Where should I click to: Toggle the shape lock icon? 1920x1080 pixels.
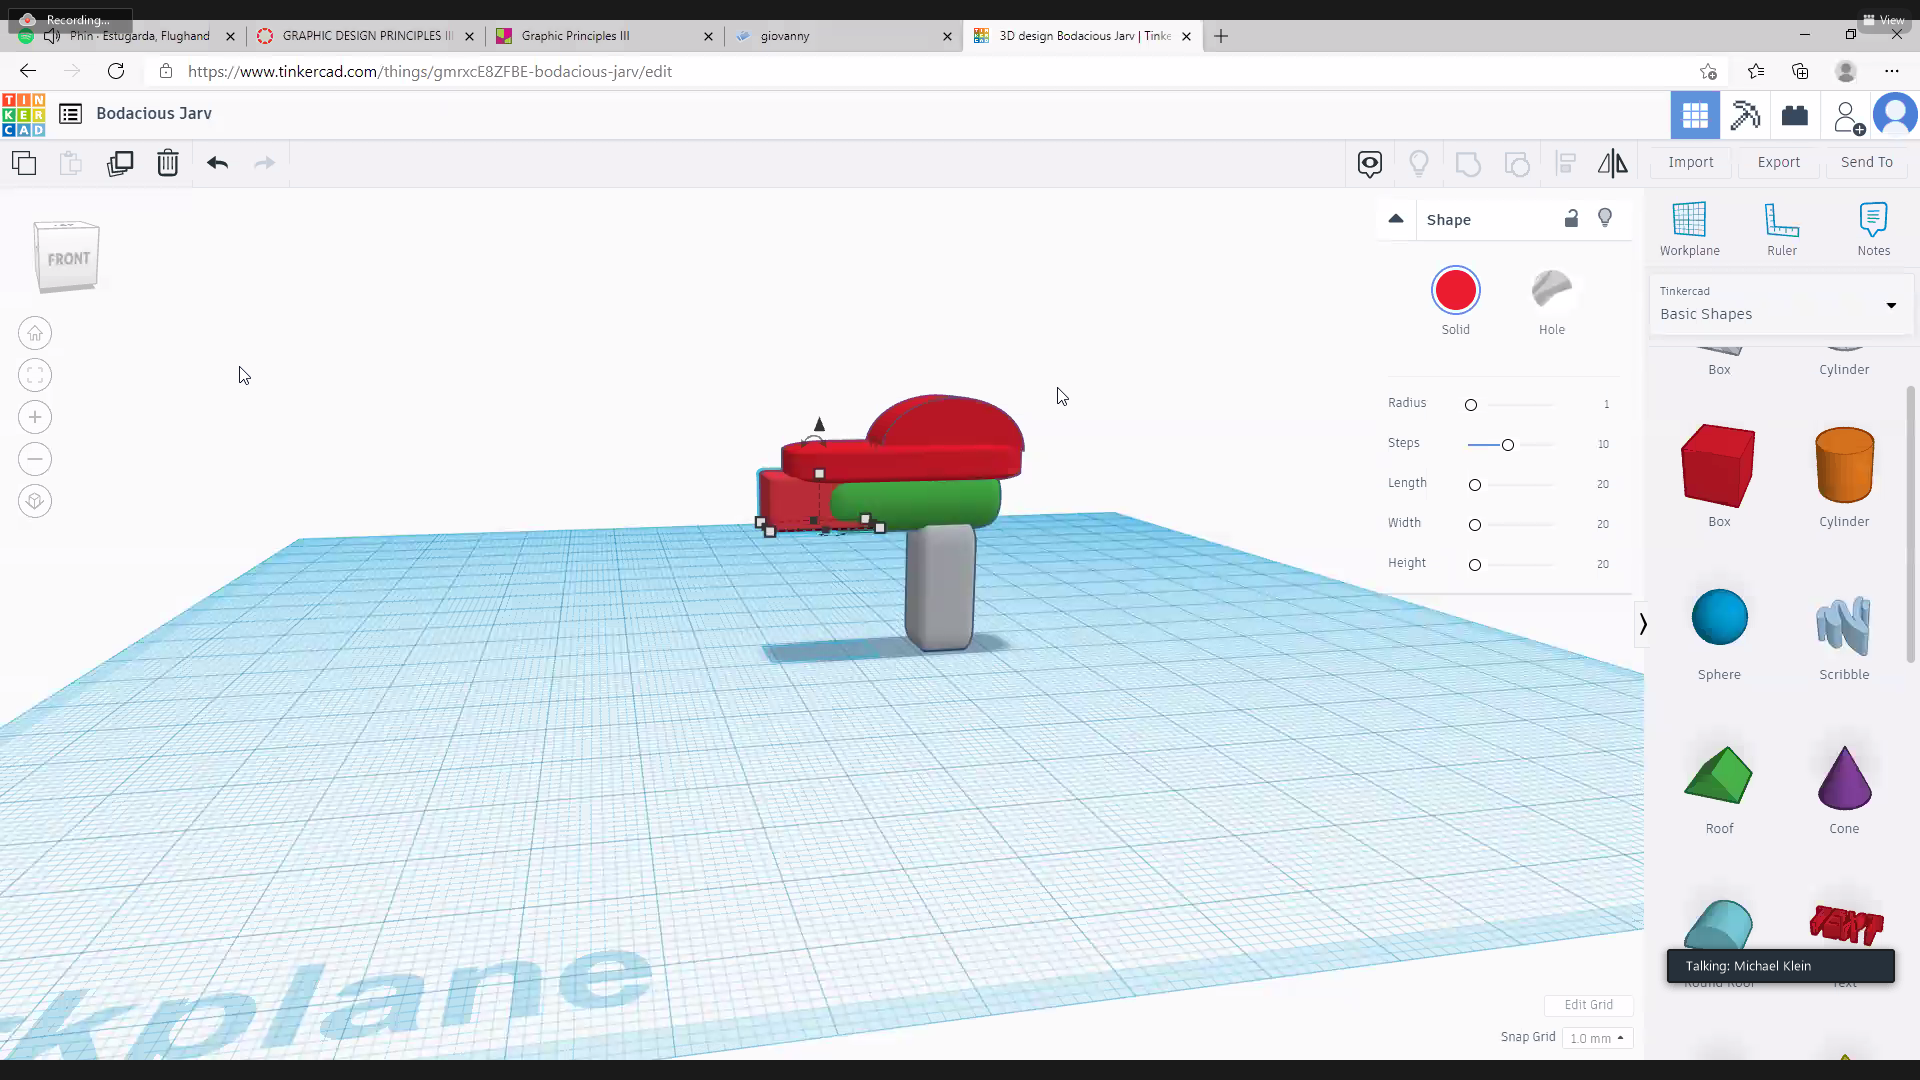1571,219
